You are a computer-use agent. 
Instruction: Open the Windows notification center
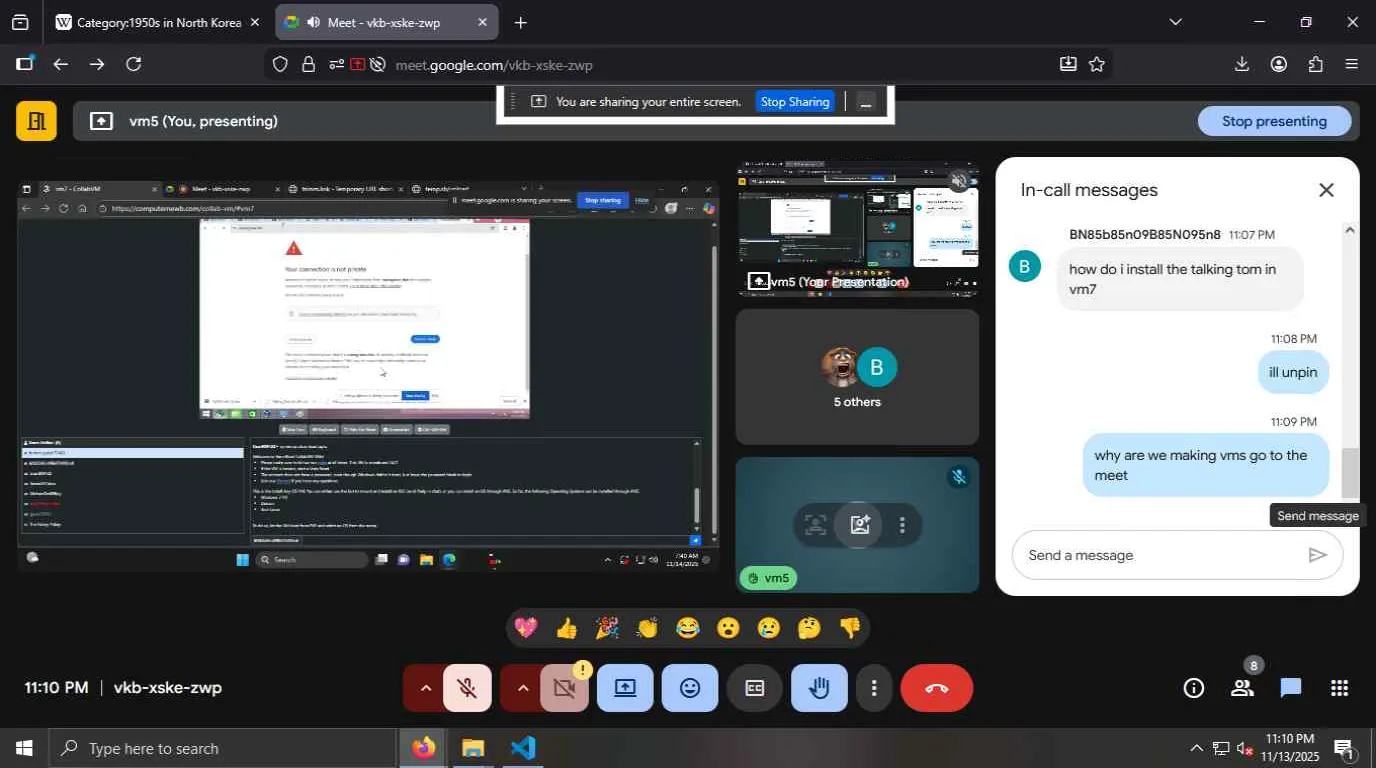[x=1345, y=748]
